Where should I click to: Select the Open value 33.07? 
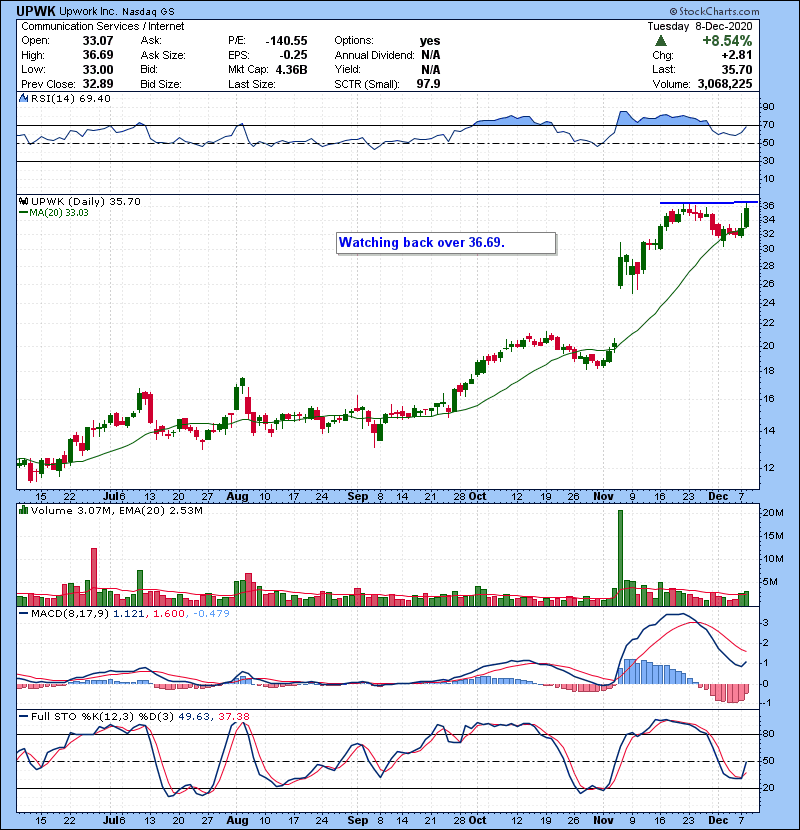pos(98,41)
